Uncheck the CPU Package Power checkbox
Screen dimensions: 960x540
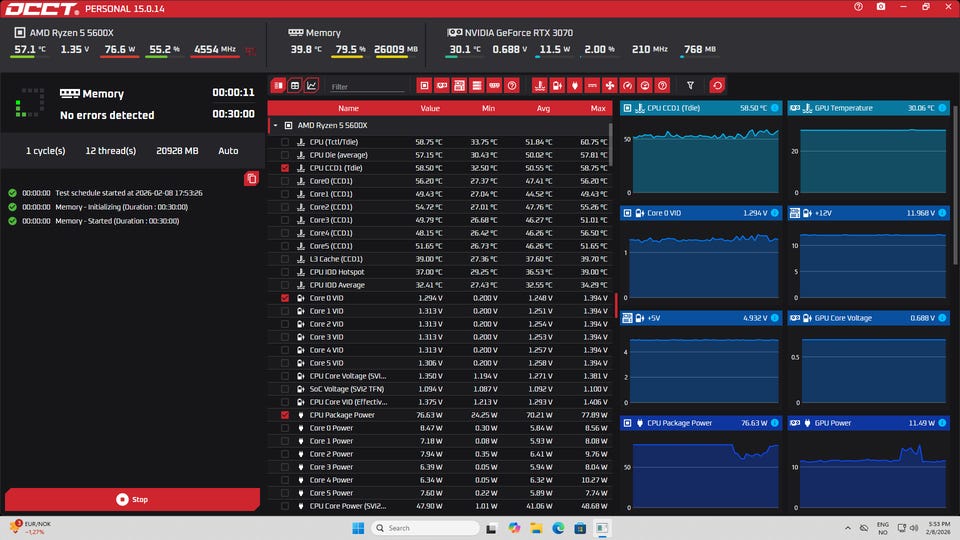coord(285,415)
